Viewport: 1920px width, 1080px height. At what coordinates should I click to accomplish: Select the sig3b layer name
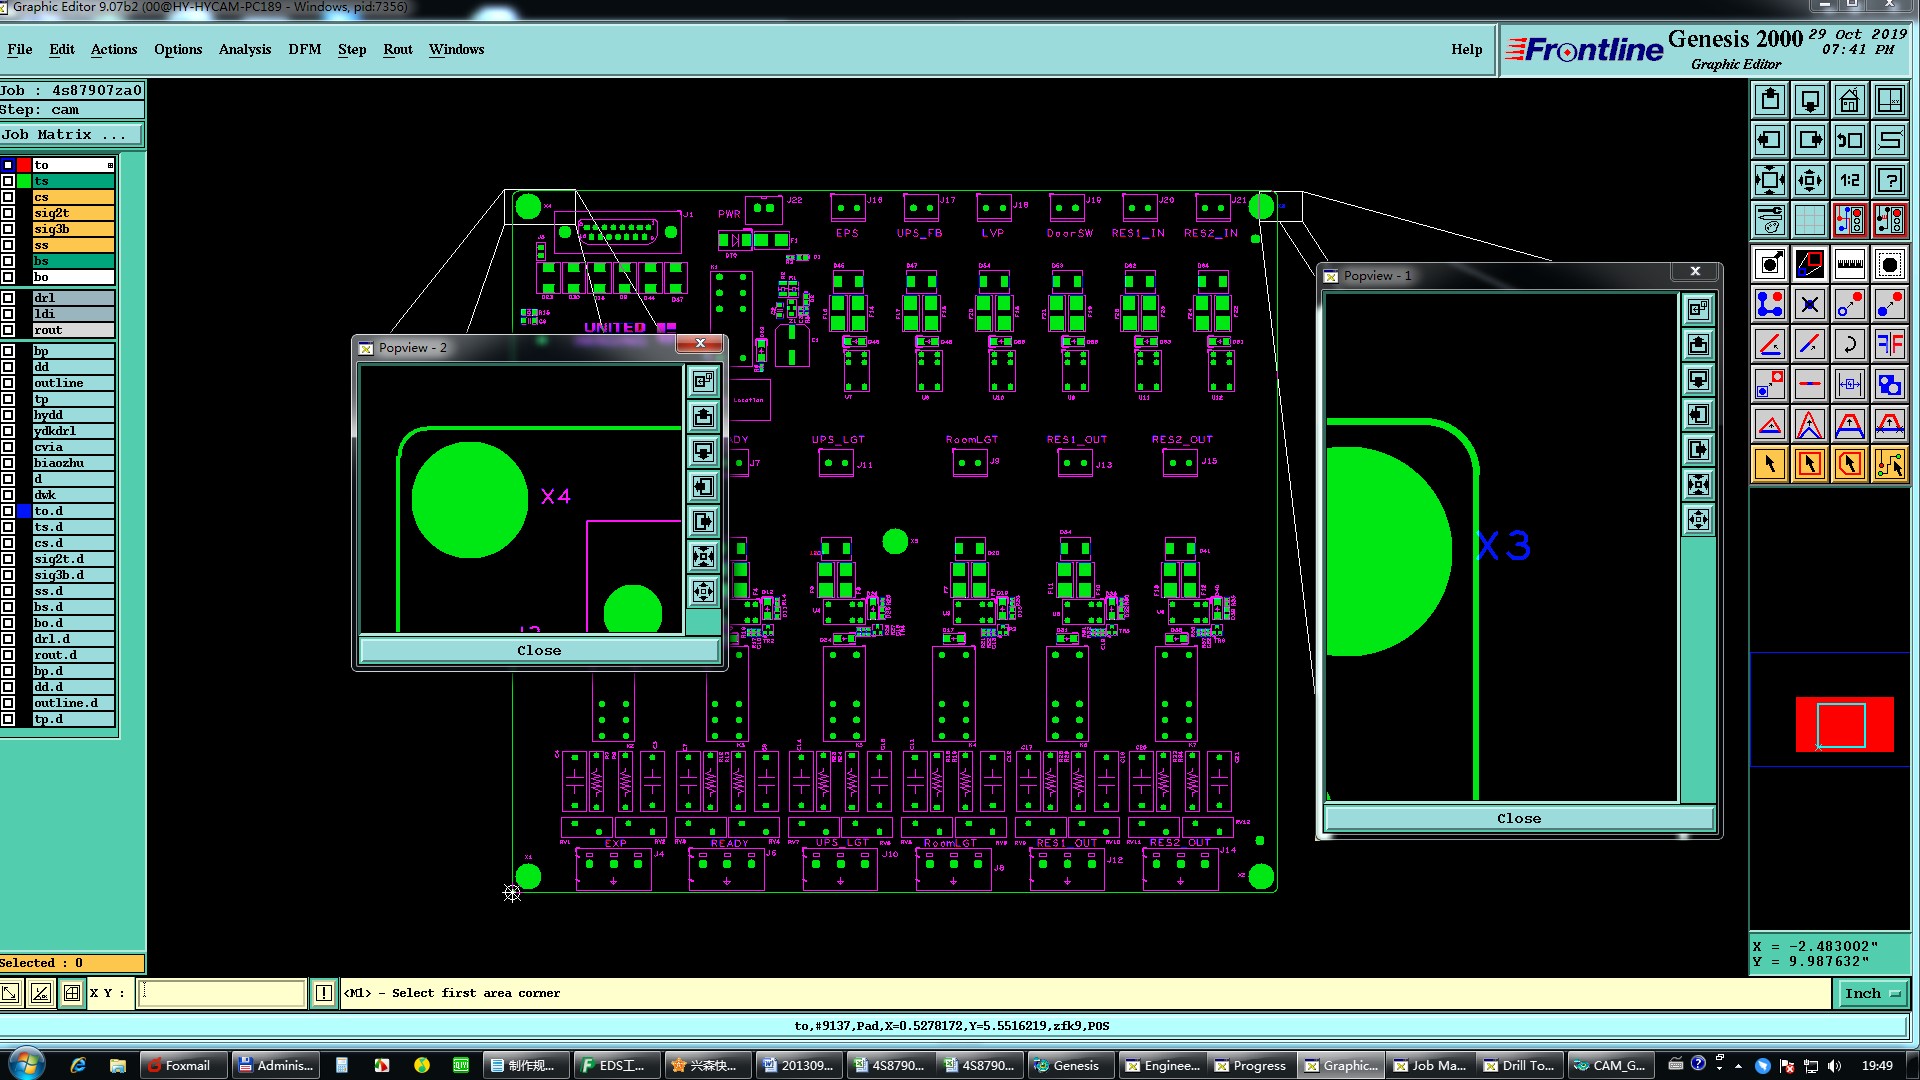pos(73,229)
